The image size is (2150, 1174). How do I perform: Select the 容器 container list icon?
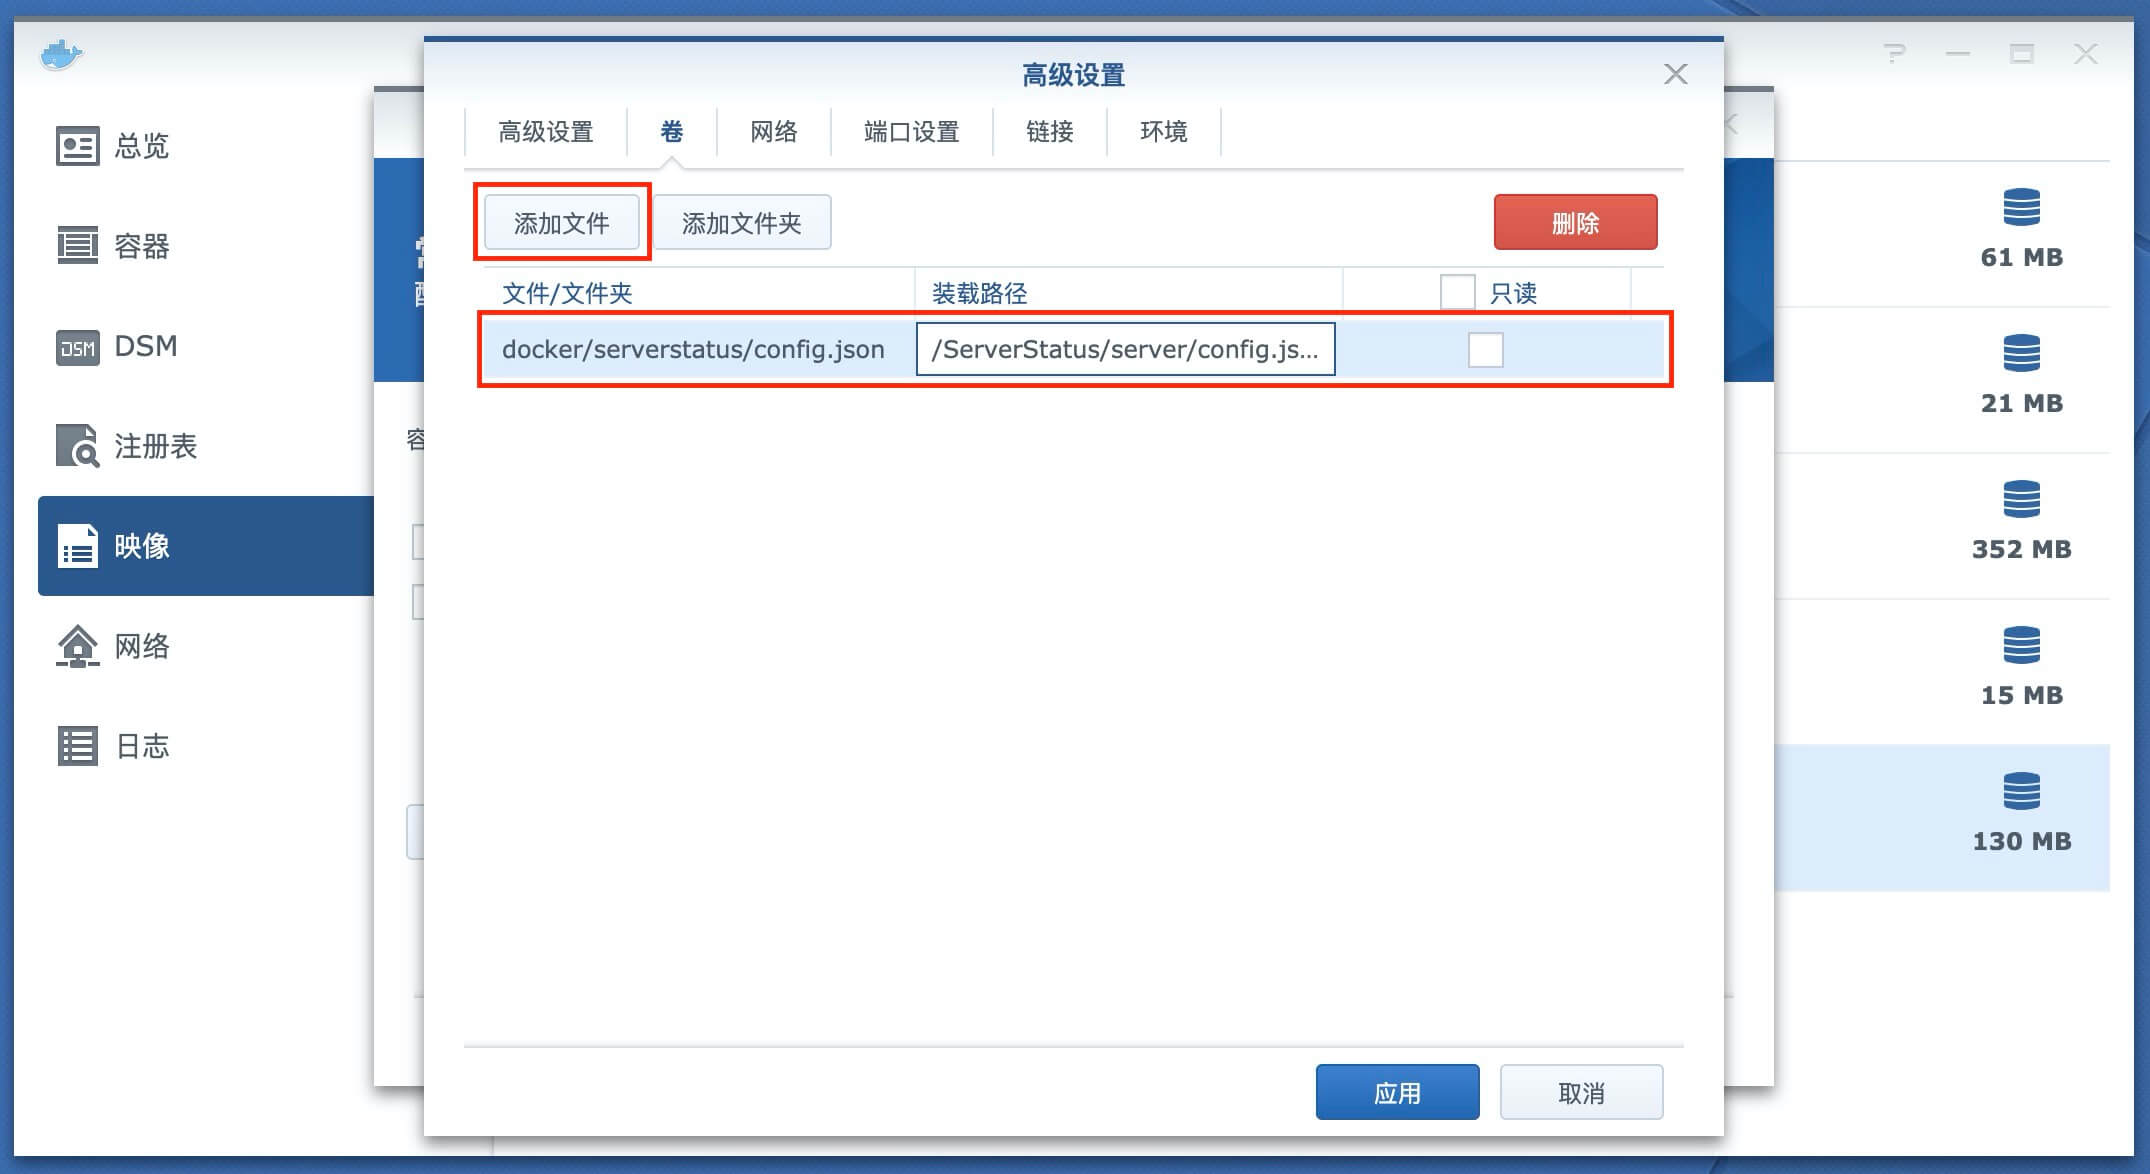coord(77,246)
